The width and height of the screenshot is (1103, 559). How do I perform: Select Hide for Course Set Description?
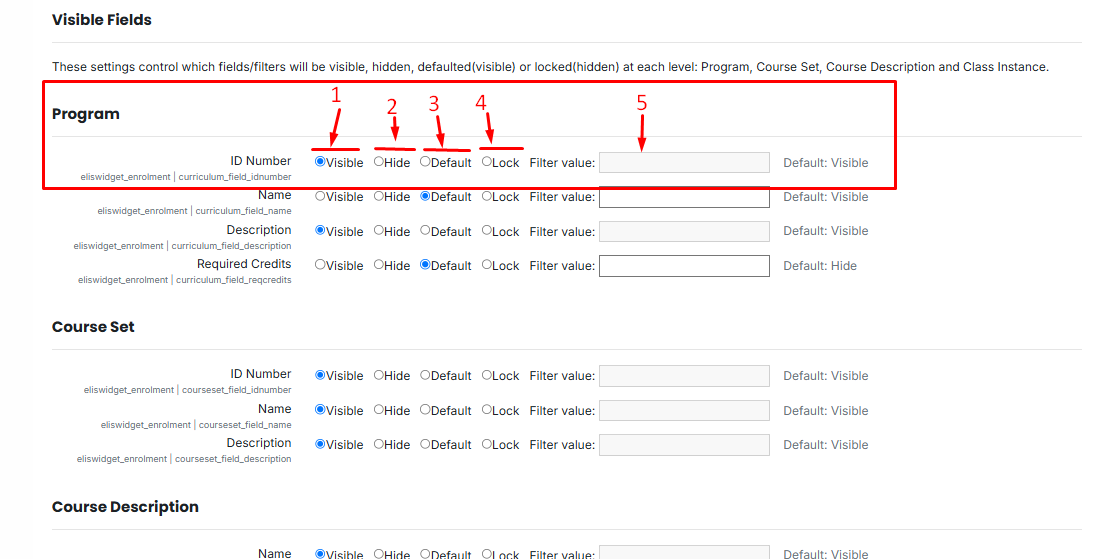(378, 444)
